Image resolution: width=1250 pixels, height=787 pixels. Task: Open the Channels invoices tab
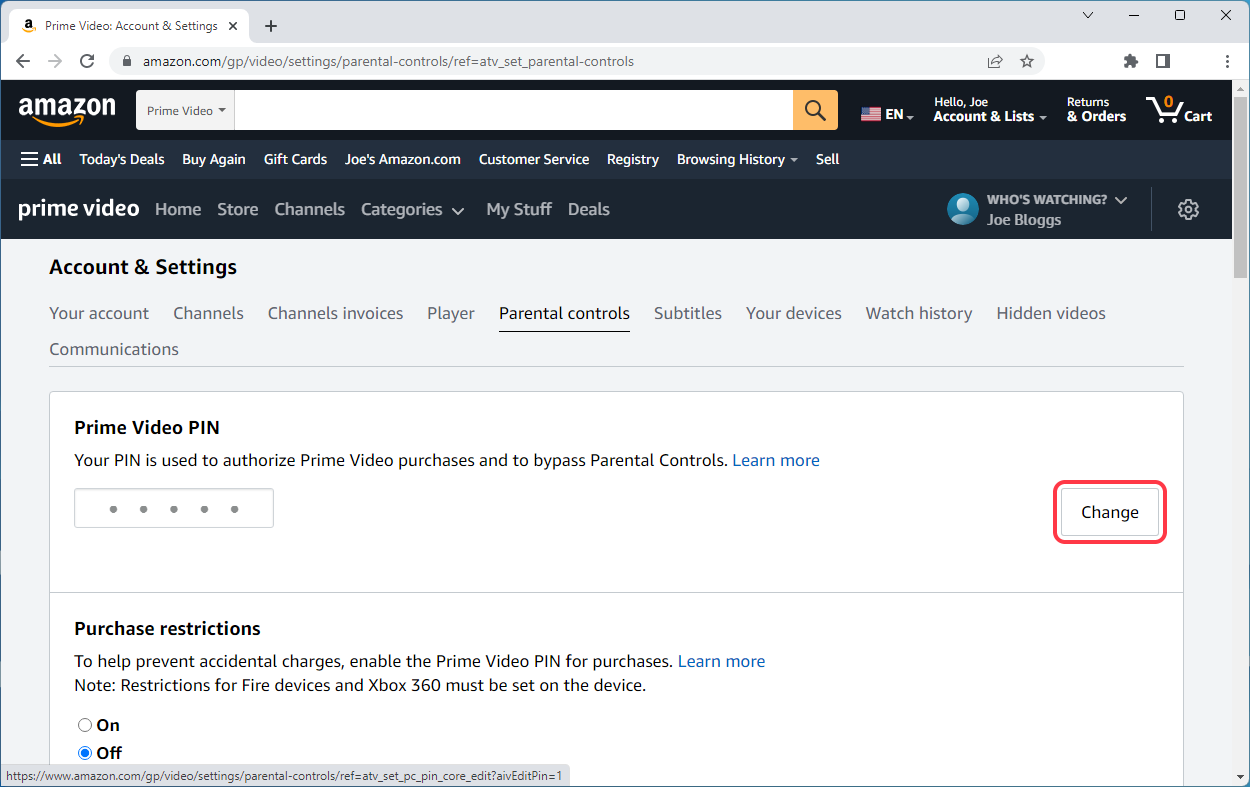tap(335, 313)
